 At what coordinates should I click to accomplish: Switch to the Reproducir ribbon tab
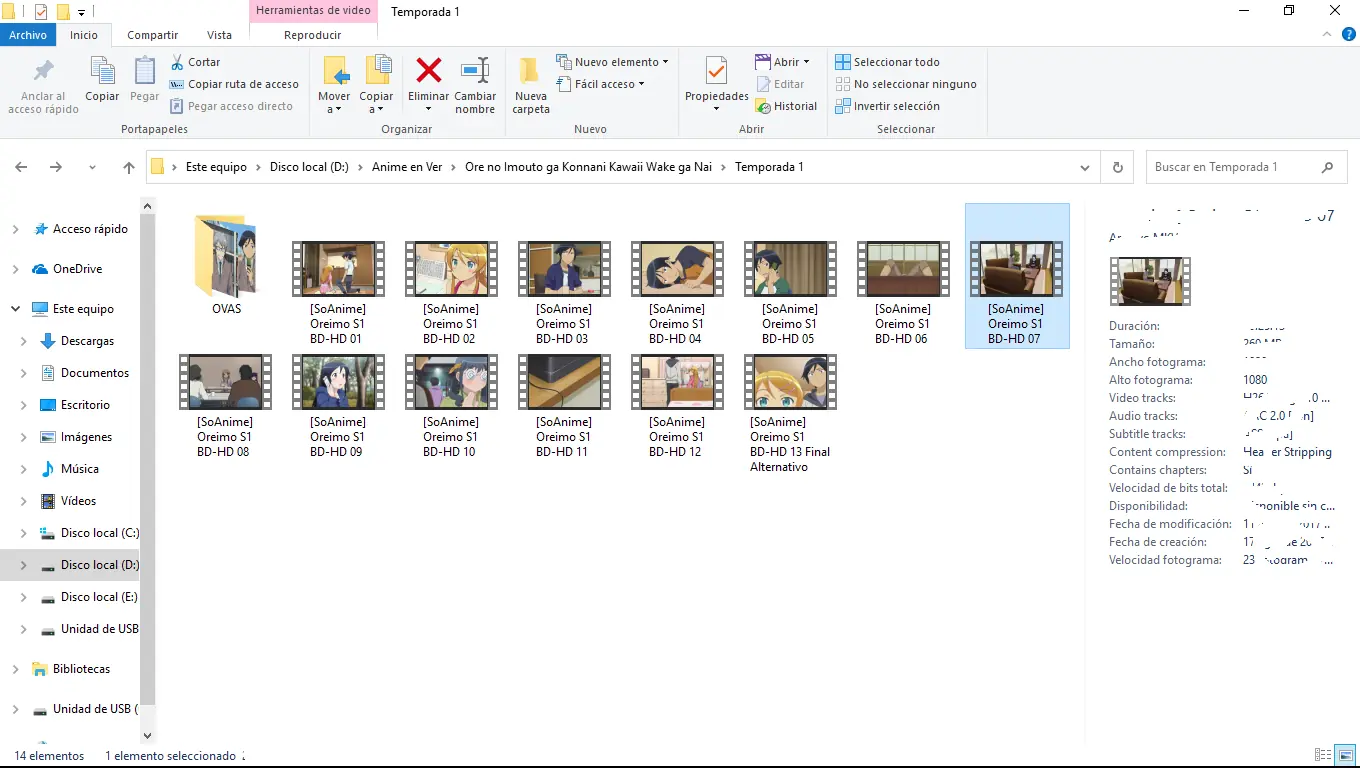tap(313, 35)
